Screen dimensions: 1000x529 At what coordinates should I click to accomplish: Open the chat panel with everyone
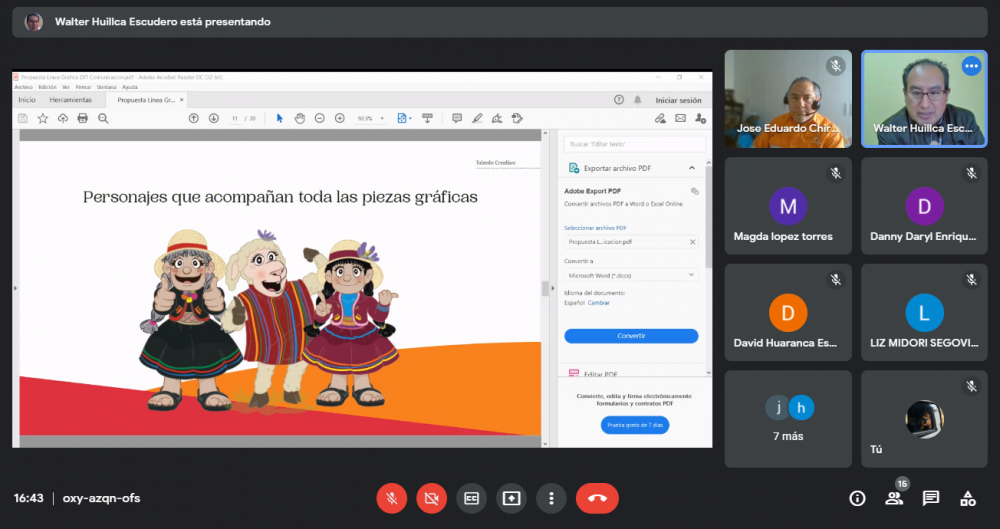931,498
